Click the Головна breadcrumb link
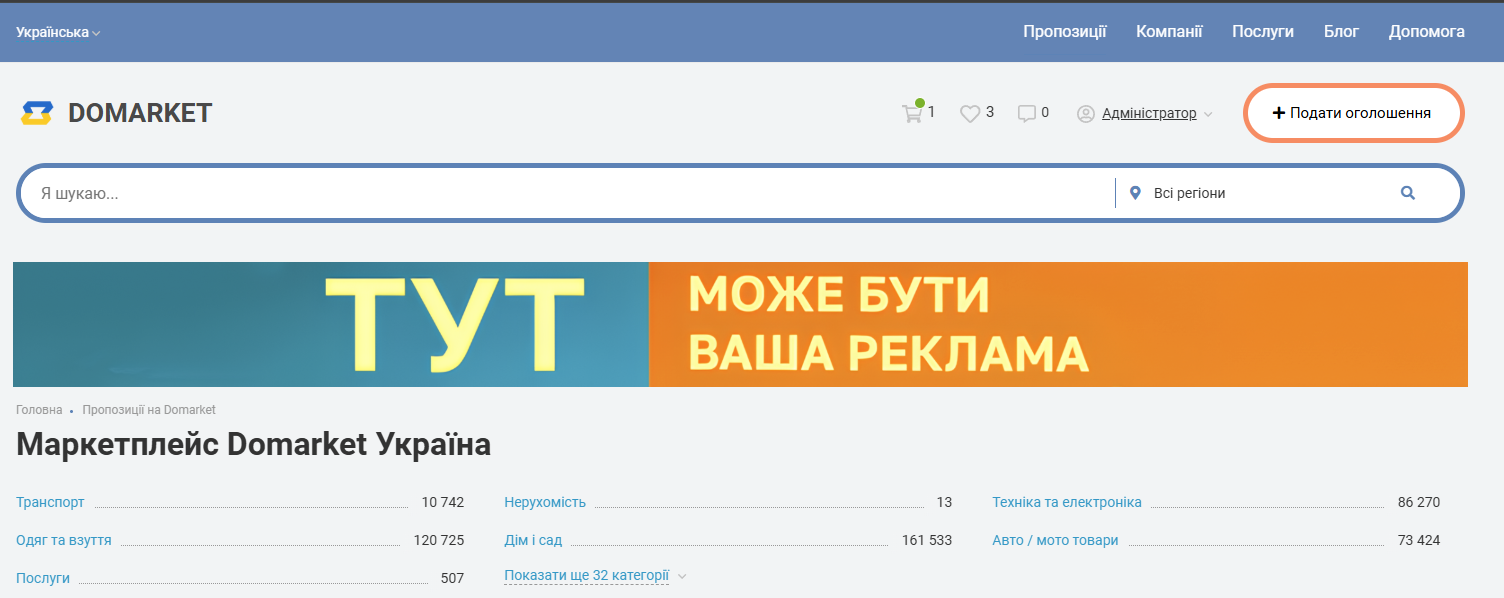 click(x=39, y=410)
